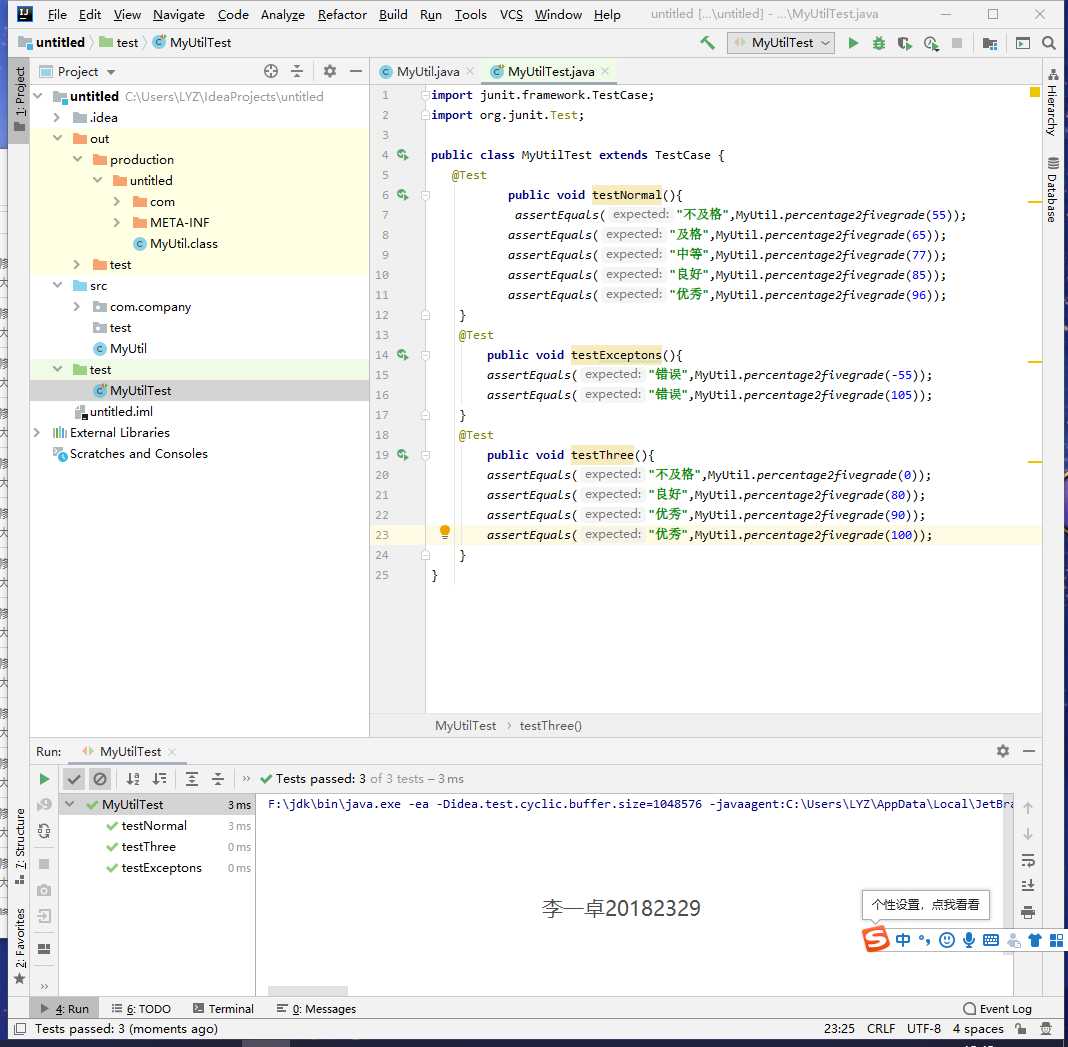Run MyUtilTest with the green play button
The width and height of the screenshot is (1068, 1047).
tap(853, 43)
